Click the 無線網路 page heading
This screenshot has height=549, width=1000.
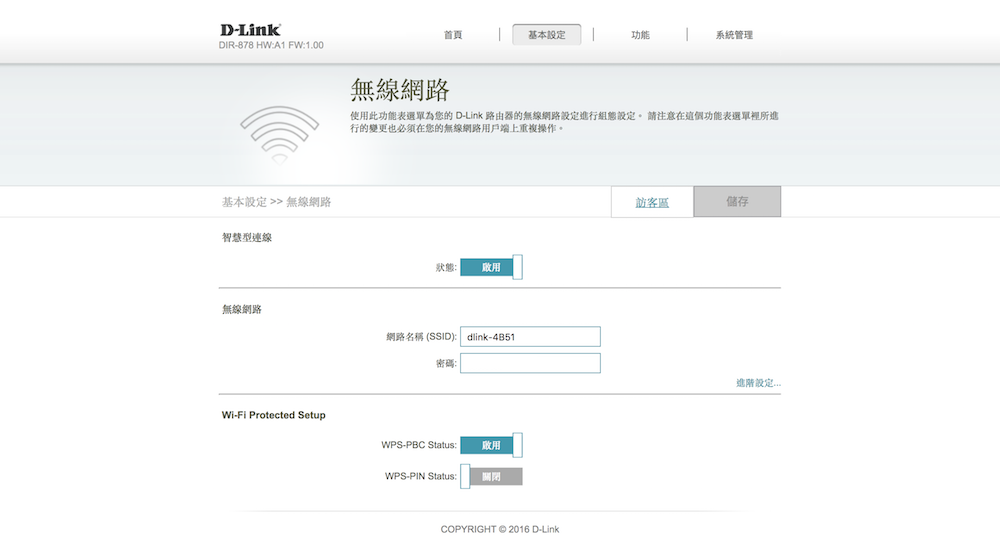[x=399, y=90]
